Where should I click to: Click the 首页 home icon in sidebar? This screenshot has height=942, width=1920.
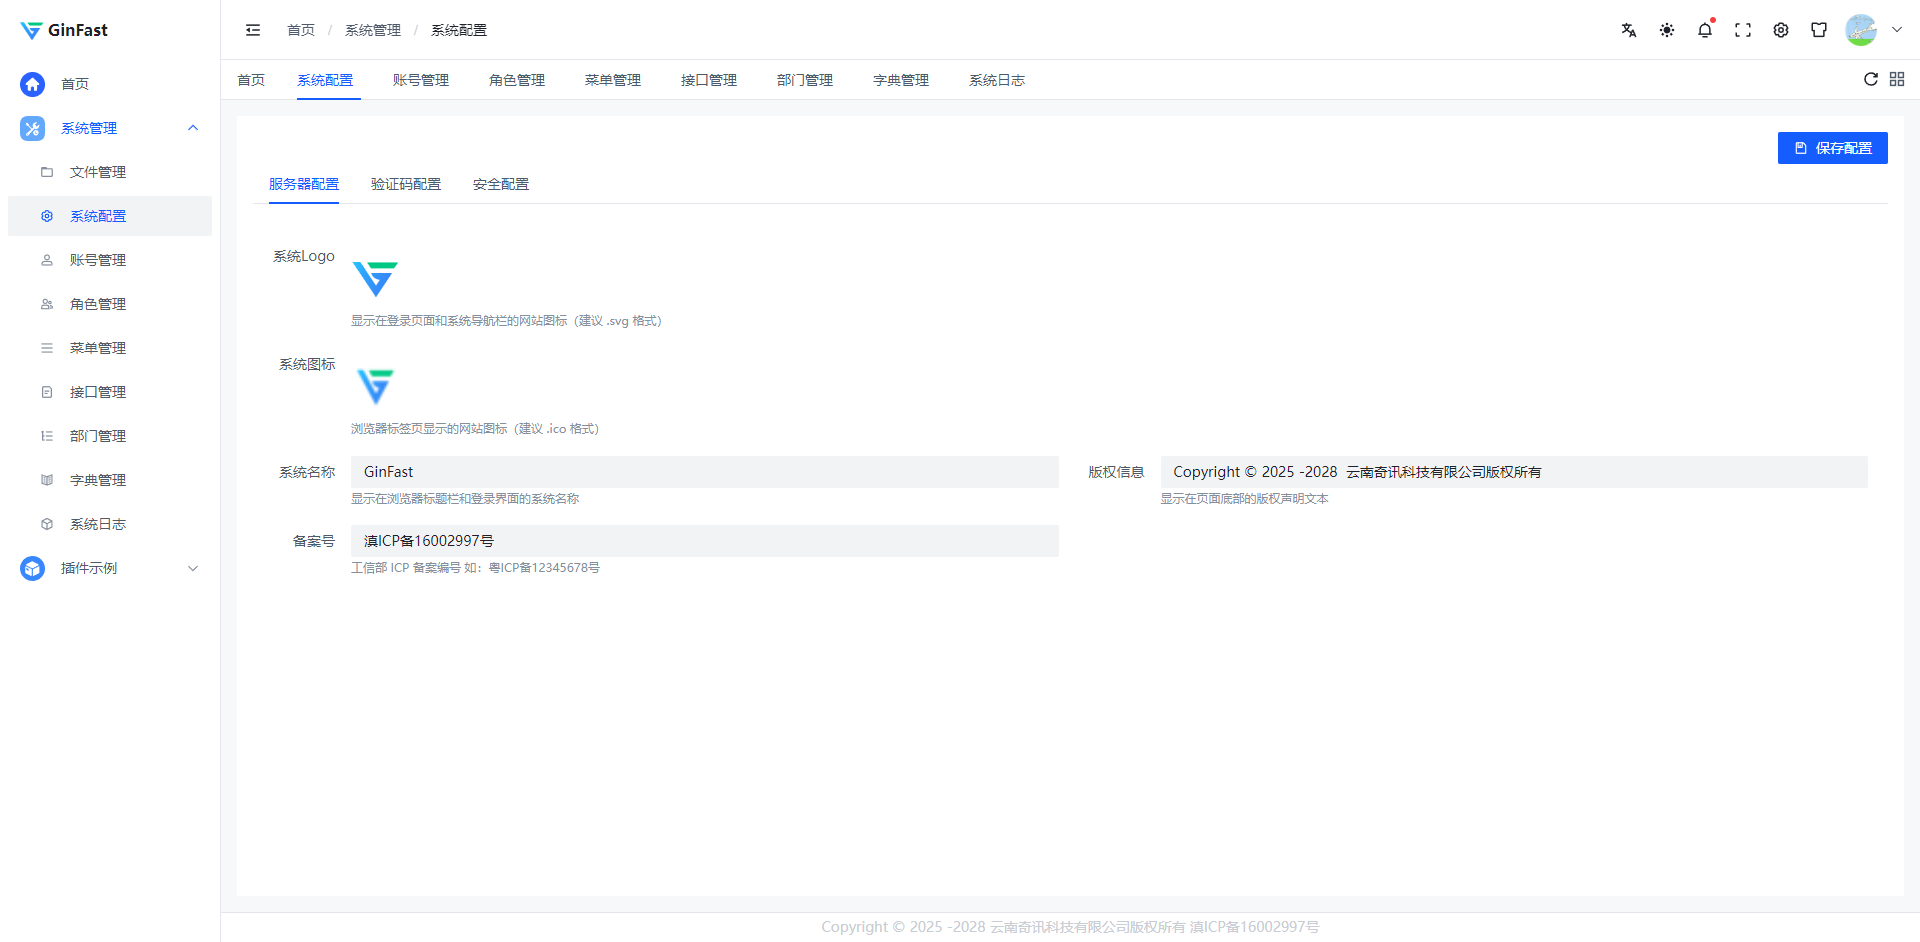32,84
